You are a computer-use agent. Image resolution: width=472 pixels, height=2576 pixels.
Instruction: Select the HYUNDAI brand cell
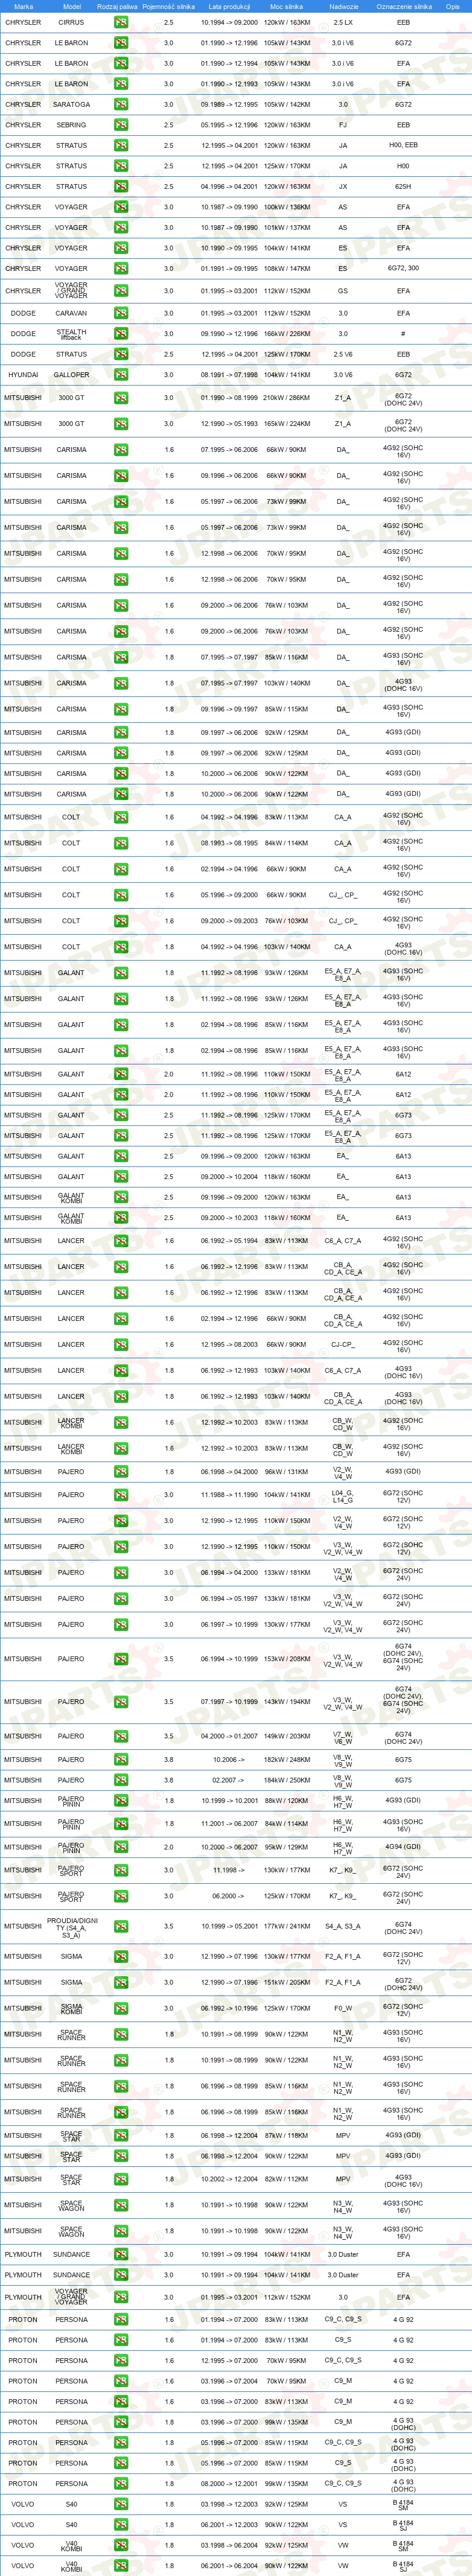[x=23, y=375]
